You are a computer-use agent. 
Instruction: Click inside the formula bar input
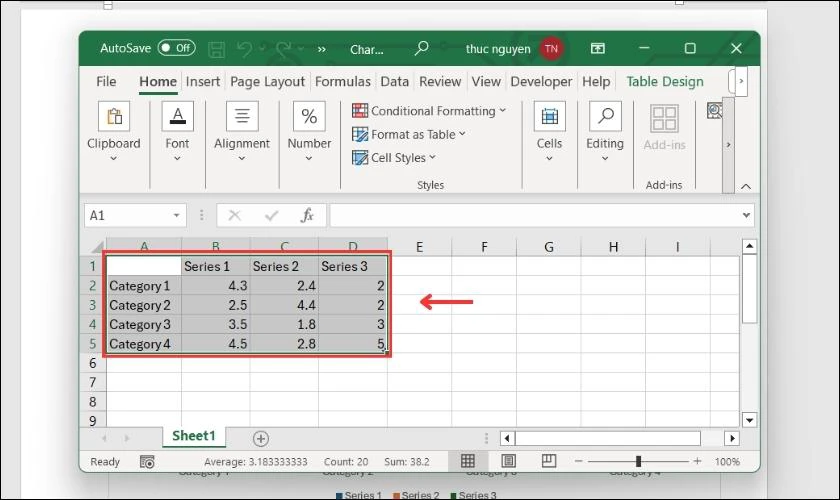coord(534,215)
